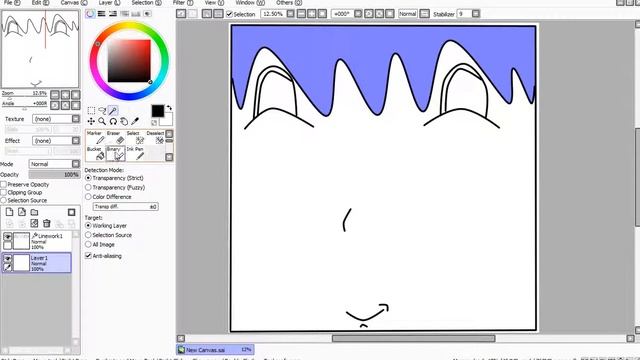Click the Transp diff. value field
640x360 pixels.
click(x=125, y=207)
